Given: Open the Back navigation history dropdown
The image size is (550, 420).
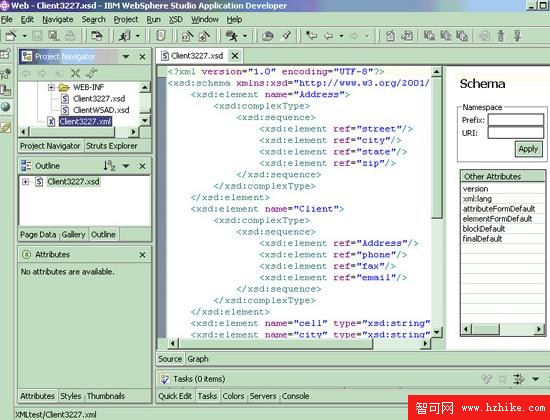Looking at the screenshot, I should (x=341, y=36).
